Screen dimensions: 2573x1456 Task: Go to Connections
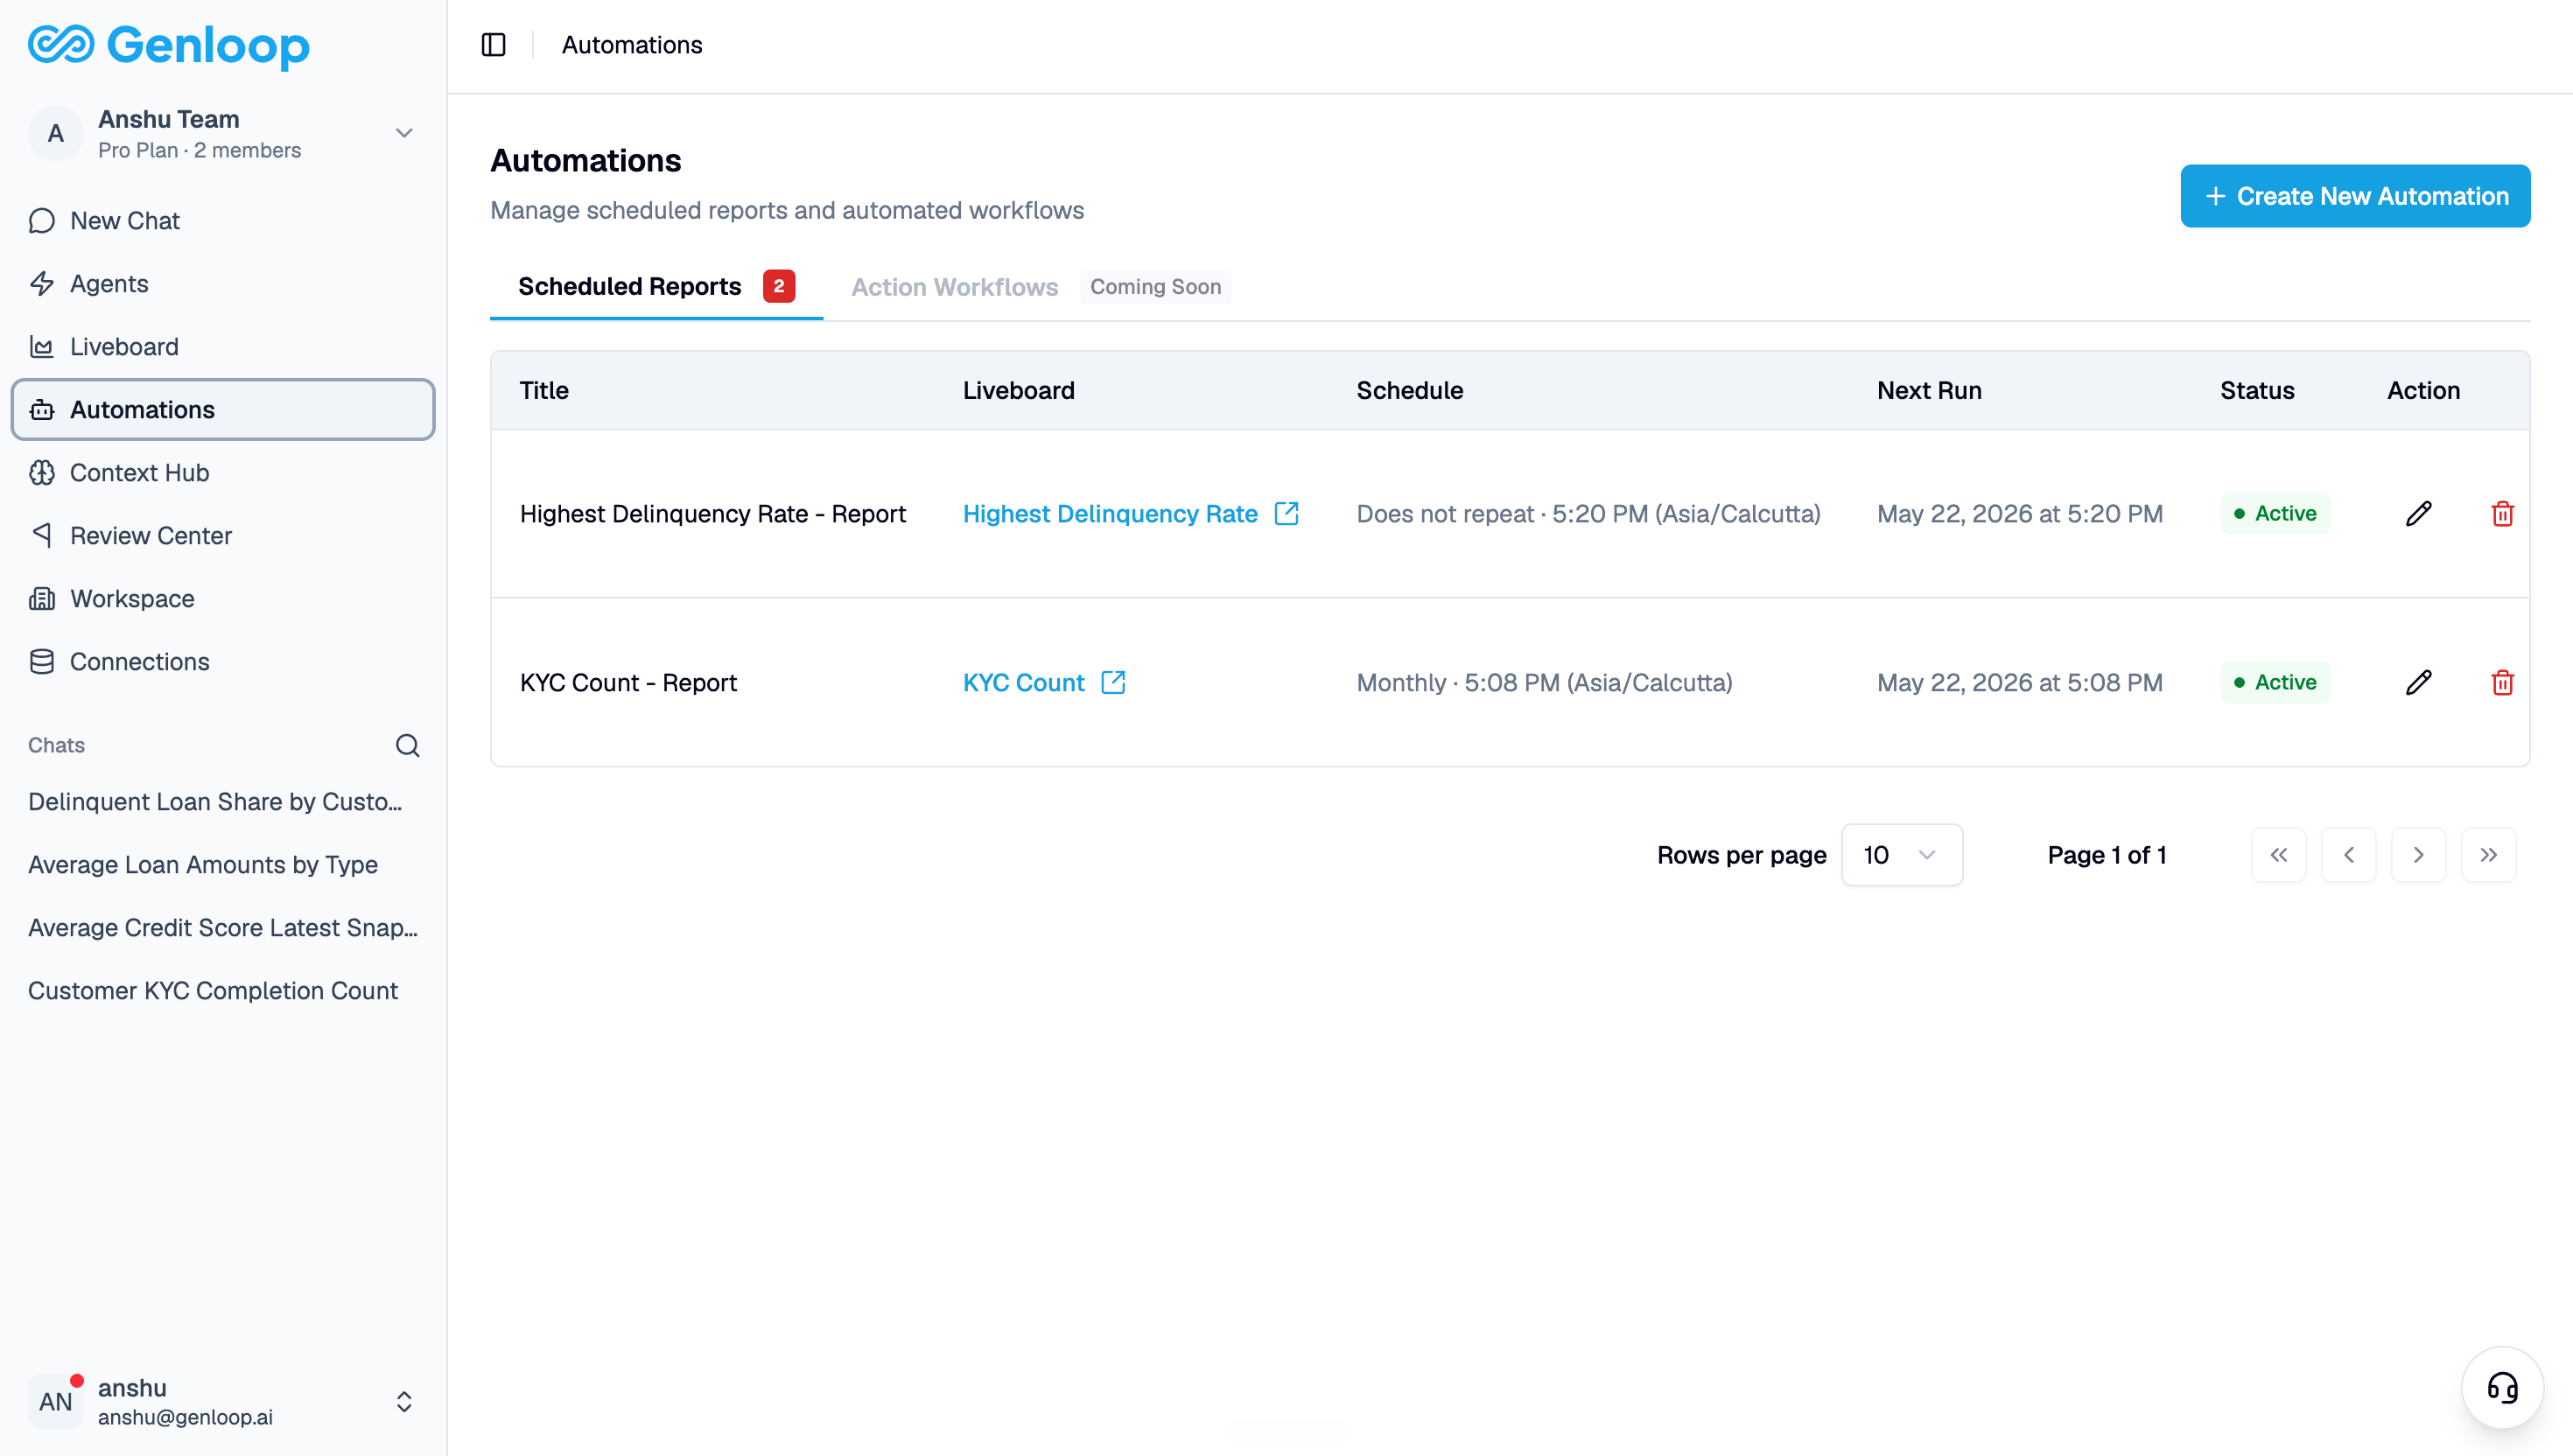pos(222,662)
